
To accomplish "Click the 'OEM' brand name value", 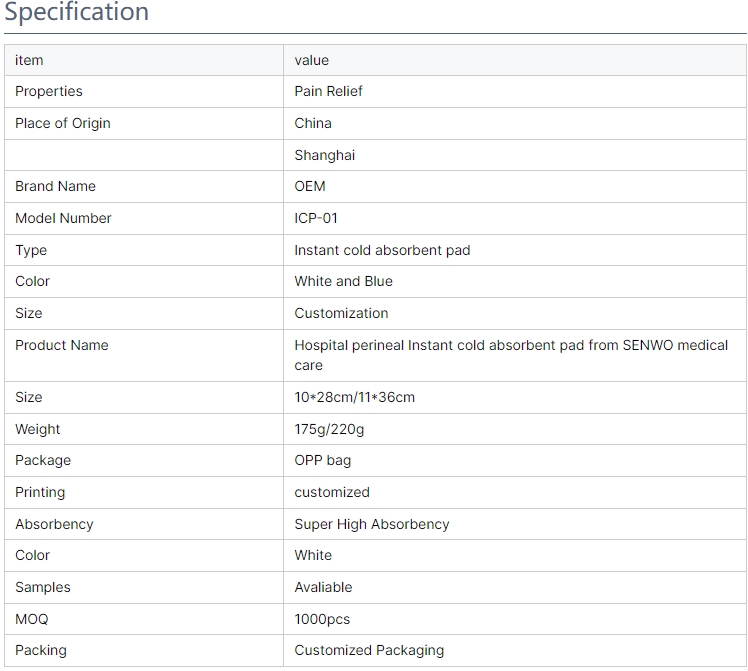I will [310, 186].
